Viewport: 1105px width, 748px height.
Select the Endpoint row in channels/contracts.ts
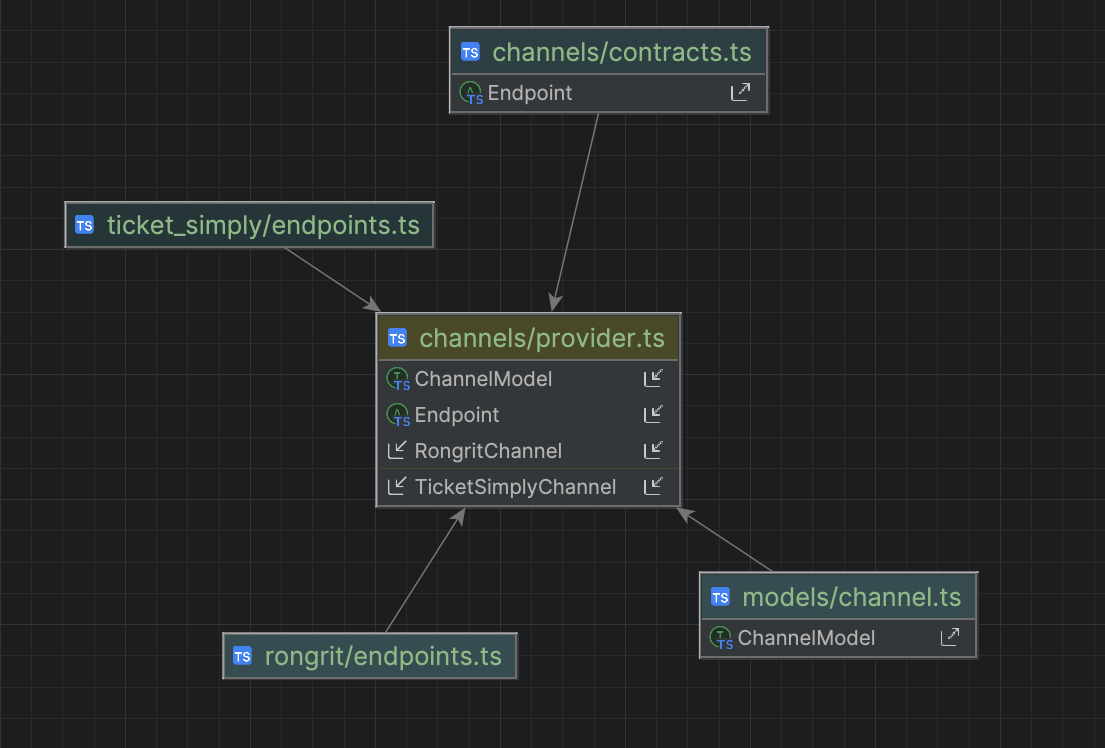[x=609, y=93]
